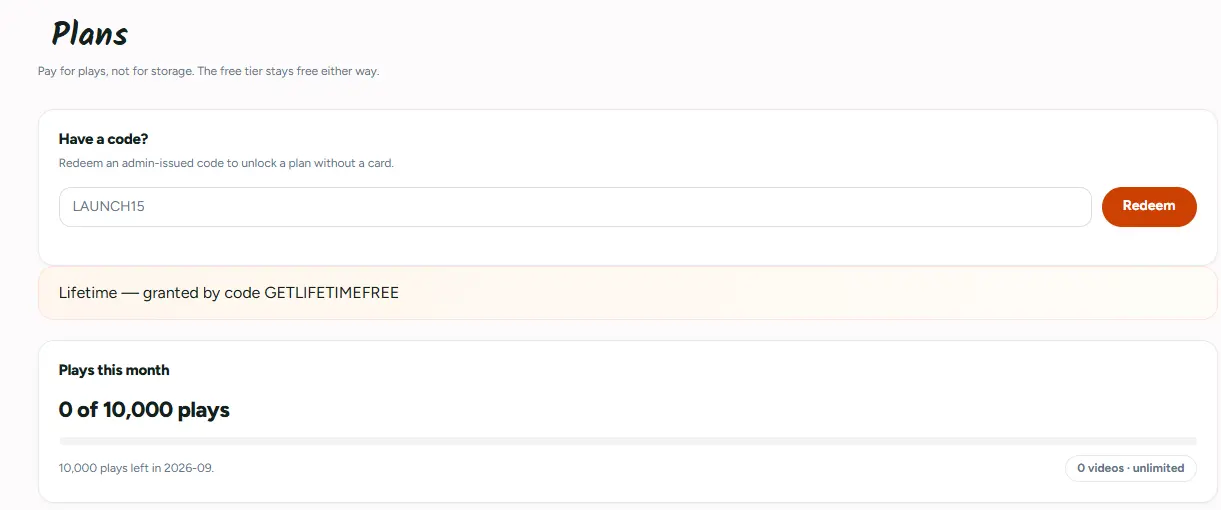
Task: Click the orange Redeem button
Action: [1149, 207]
